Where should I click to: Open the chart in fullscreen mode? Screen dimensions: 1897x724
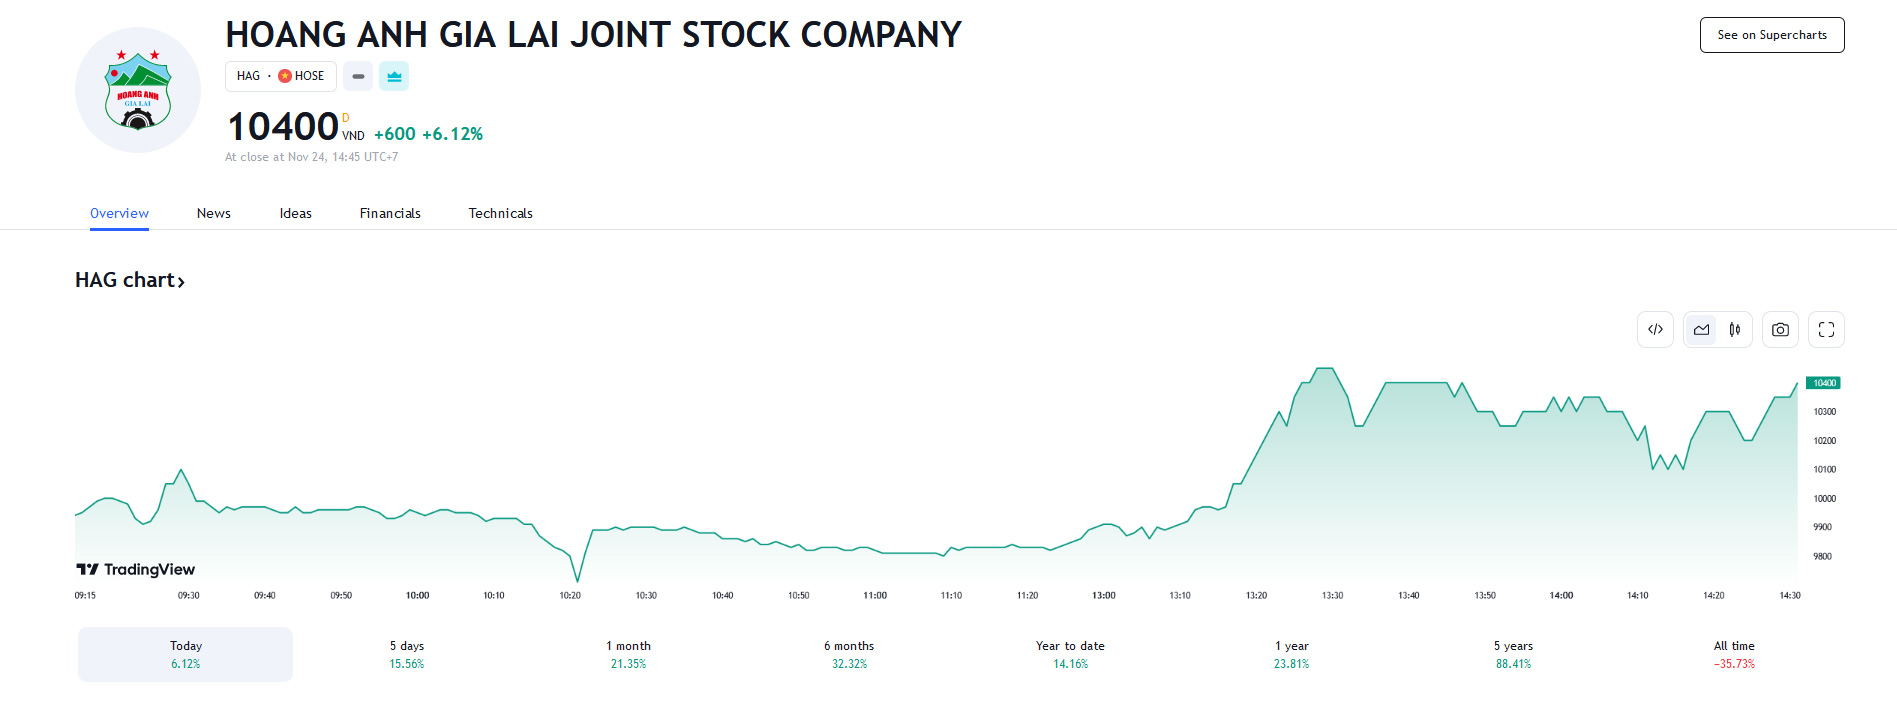(x=1826, y=330)
